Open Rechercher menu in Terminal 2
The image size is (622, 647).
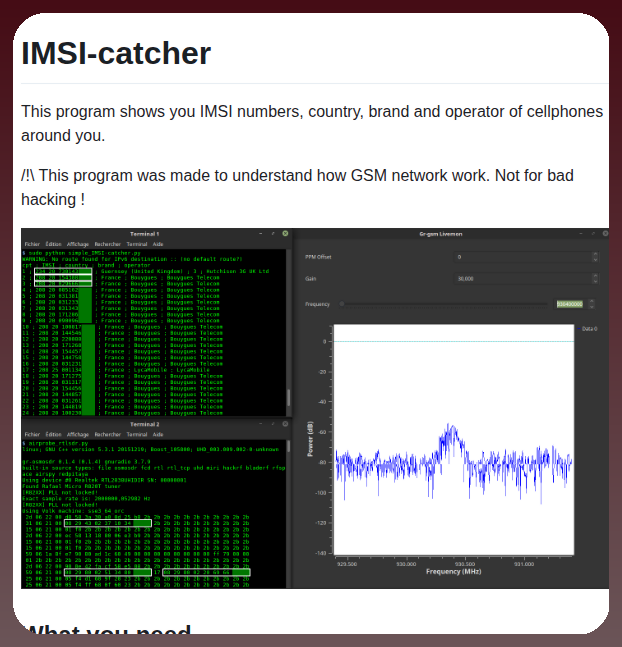pos(107,434)
